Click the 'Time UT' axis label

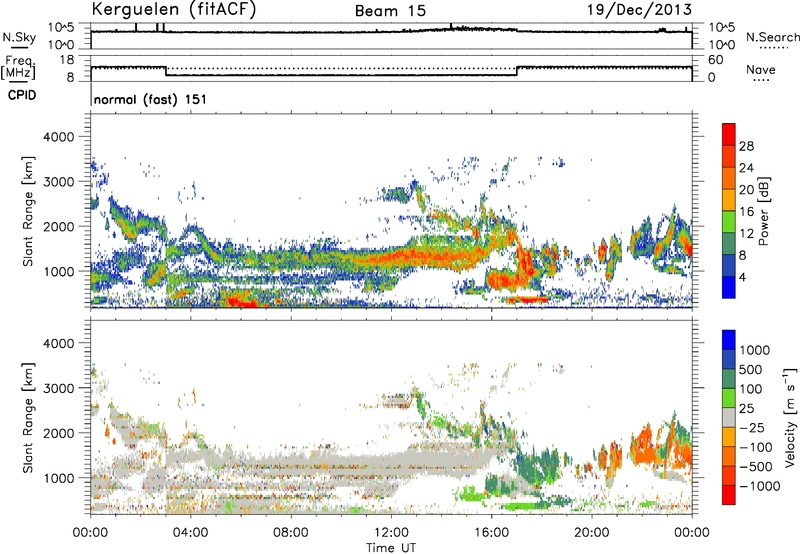point(391,548)
